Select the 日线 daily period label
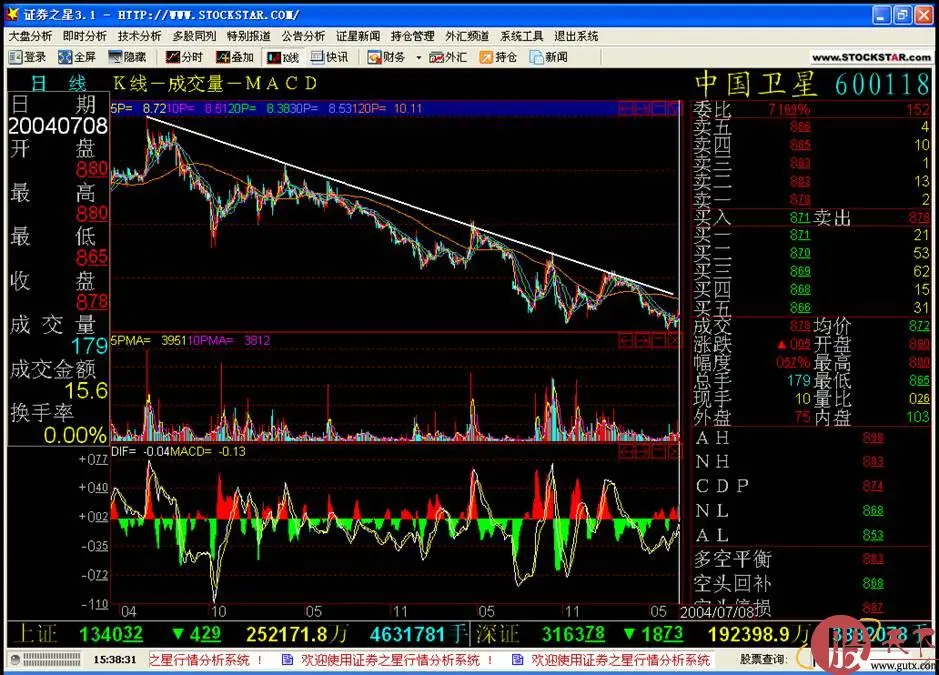This screenshot has width=939, height=675. (x=59, y=83)
